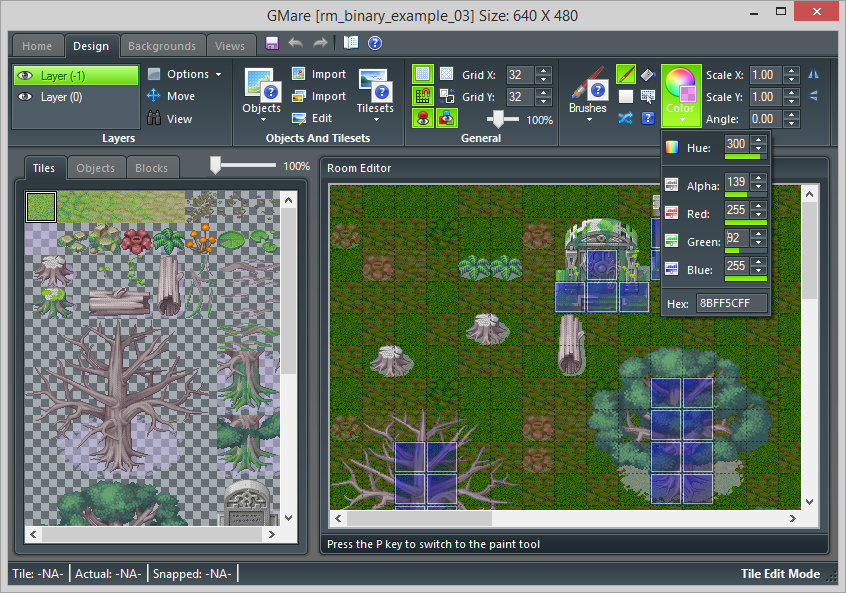Open the Views tab
846x593 pixels.
coord(230,46)
